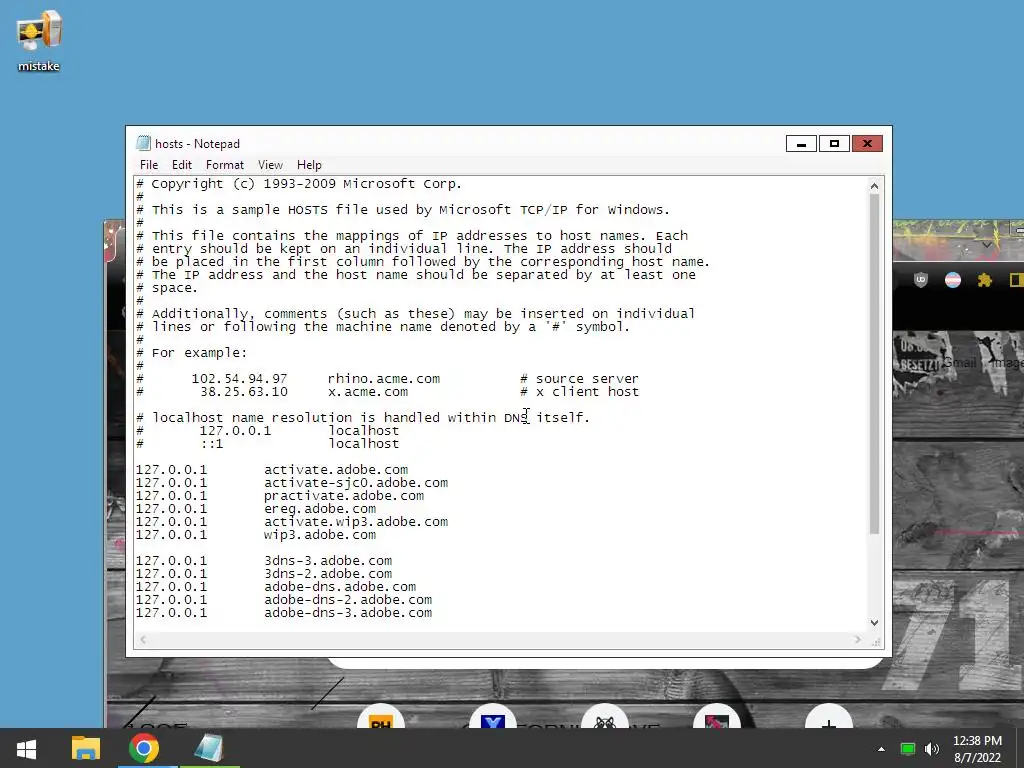This screenshot has height=768, width=1024.
Task: Click the 'practivate.adobe.com' entry
Action: pos(344,496)
